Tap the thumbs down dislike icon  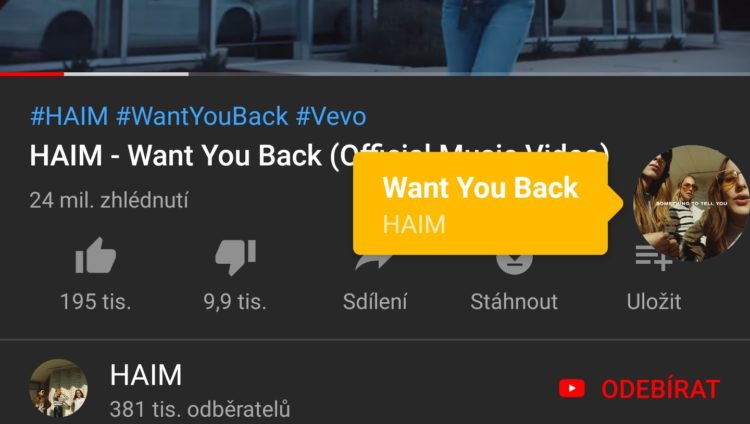(235, 257)
